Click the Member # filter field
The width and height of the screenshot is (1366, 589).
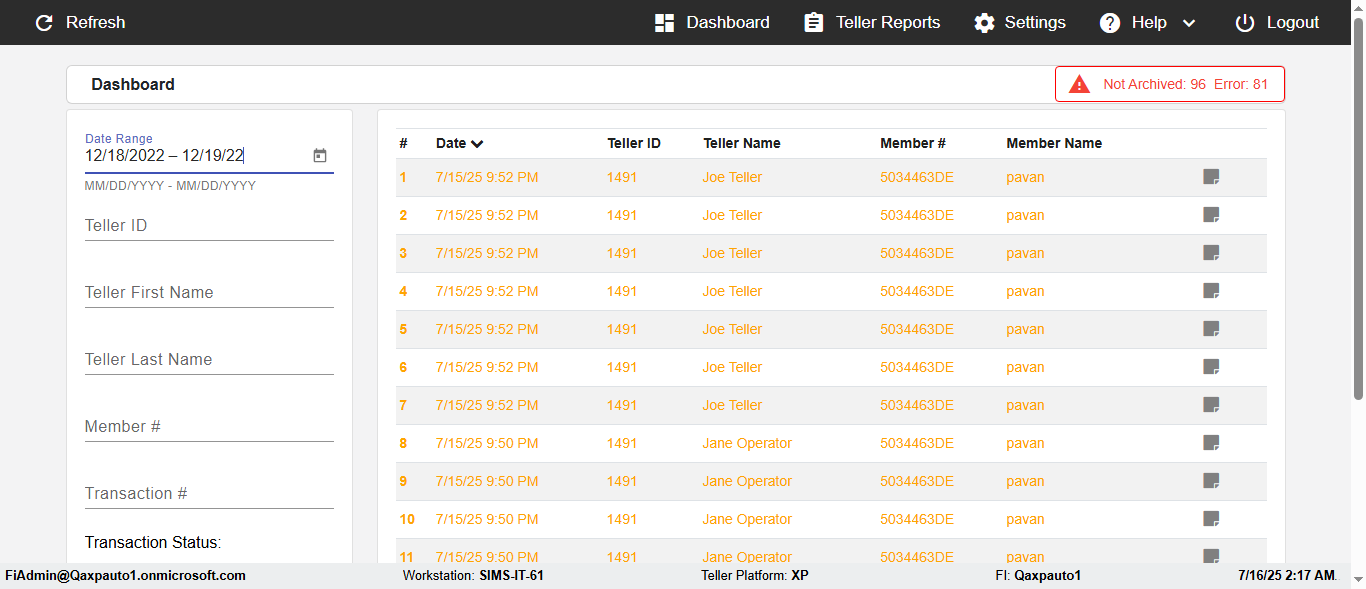[x=209, y=427]
